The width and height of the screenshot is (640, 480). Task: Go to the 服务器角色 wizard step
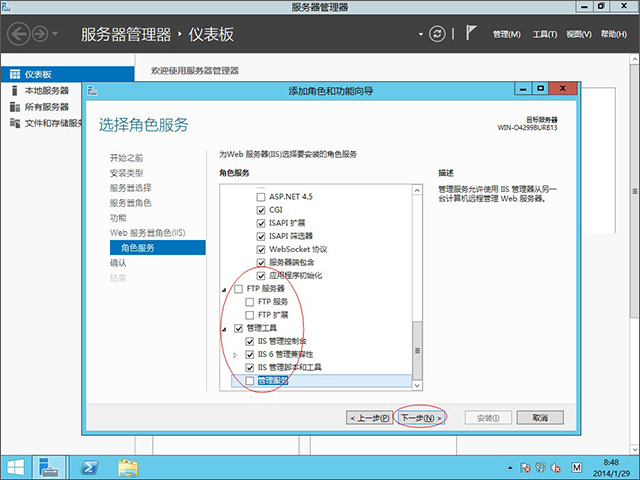[x=131, y=203]
